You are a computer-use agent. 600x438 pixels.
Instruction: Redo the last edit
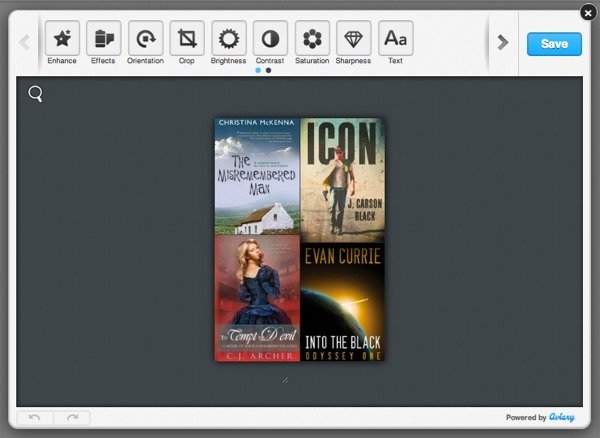pos(72,417)
